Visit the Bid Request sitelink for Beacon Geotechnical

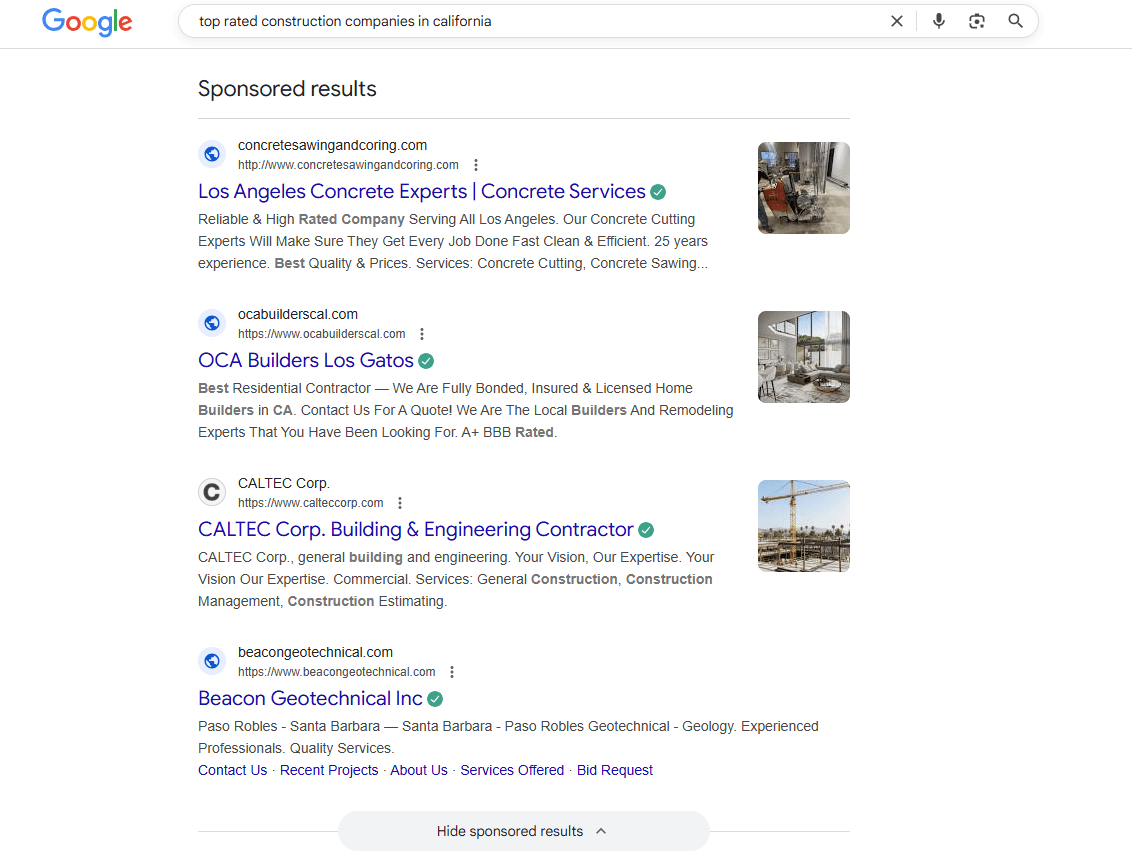614,770
